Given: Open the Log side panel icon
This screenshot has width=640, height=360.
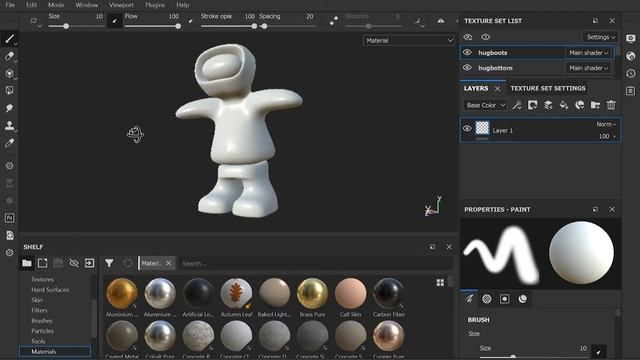Looking at the screenshot, I should pos(631,91).
